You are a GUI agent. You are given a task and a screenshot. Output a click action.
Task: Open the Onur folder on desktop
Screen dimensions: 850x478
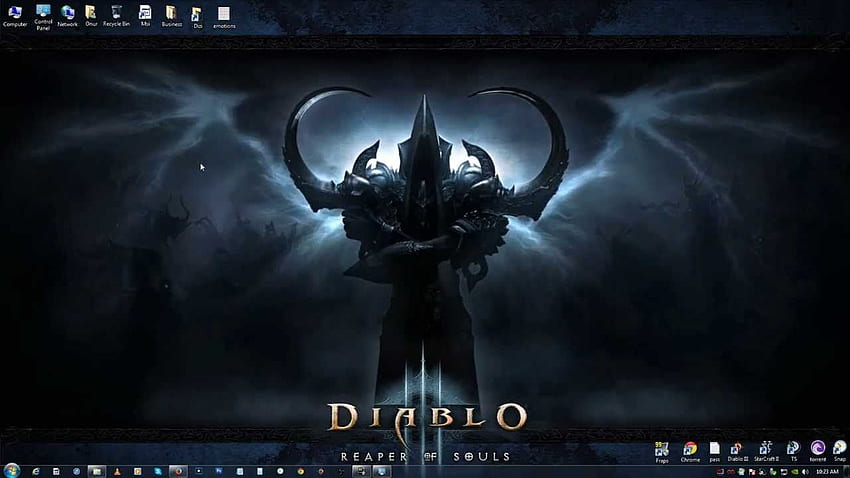pos(91,16)
